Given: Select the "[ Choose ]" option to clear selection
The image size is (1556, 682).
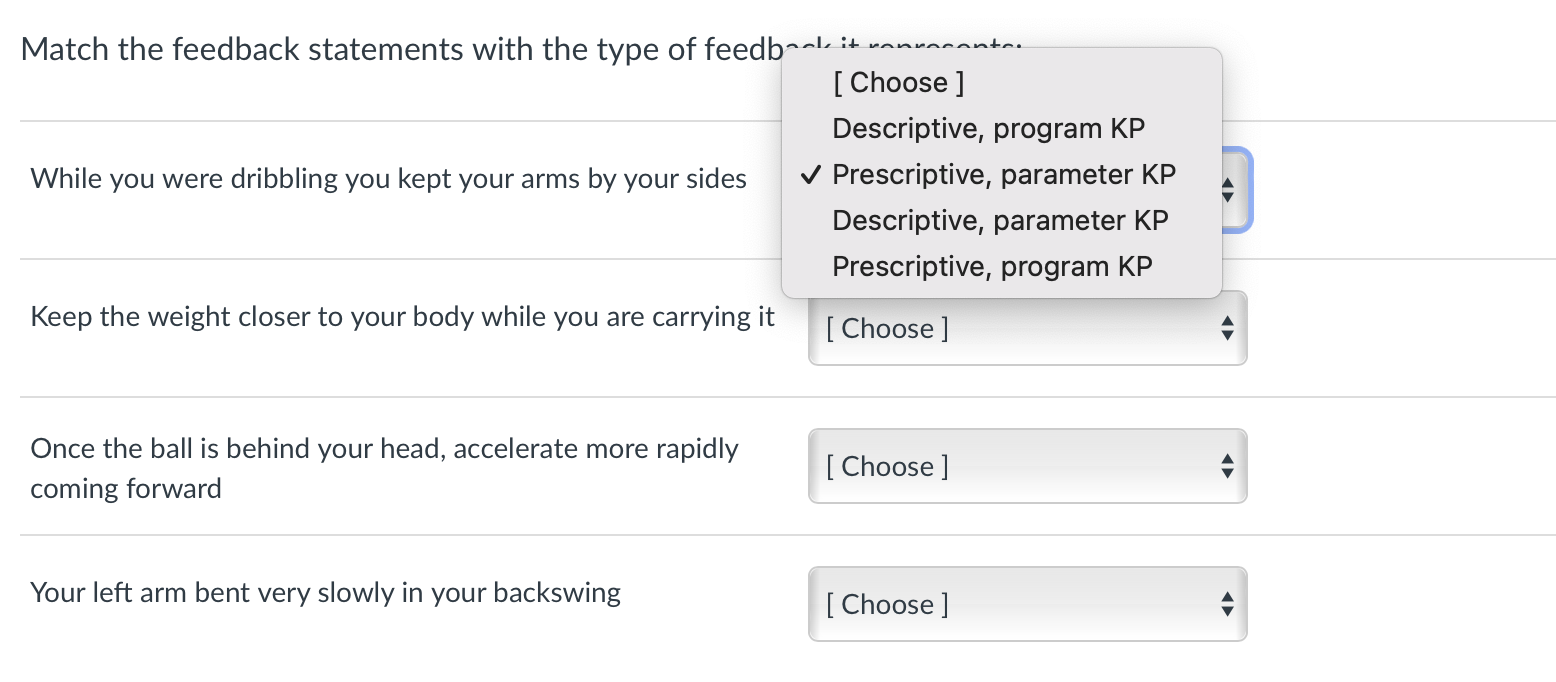Looking at the screenshot, I should tap(897, 82).
